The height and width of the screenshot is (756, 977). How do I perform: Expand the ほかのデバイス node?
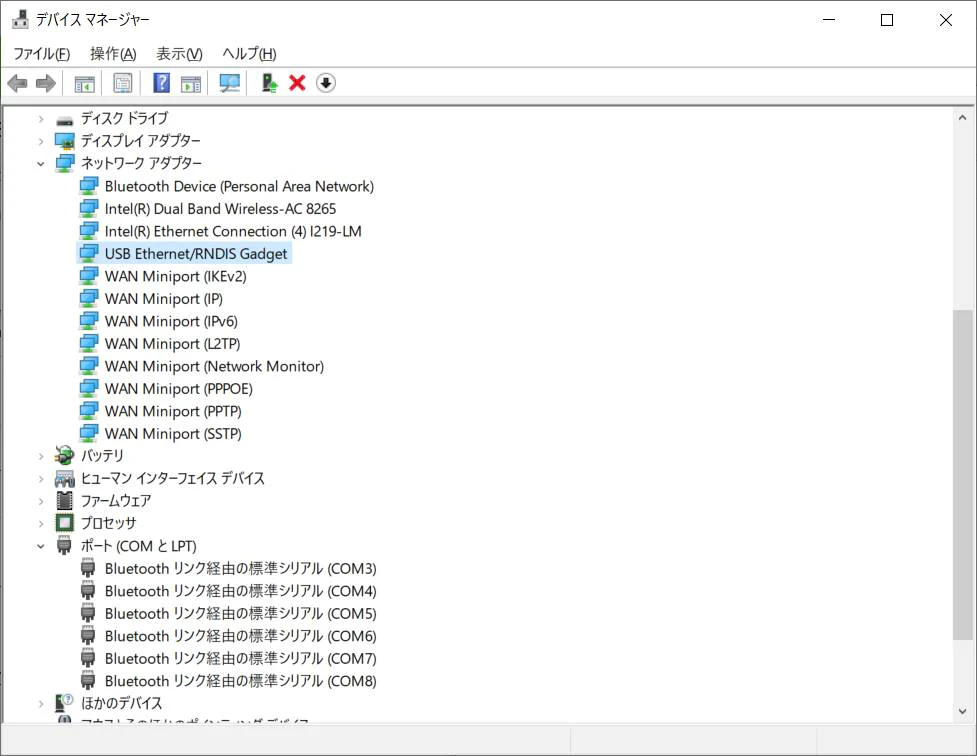(x=41, y=704)
